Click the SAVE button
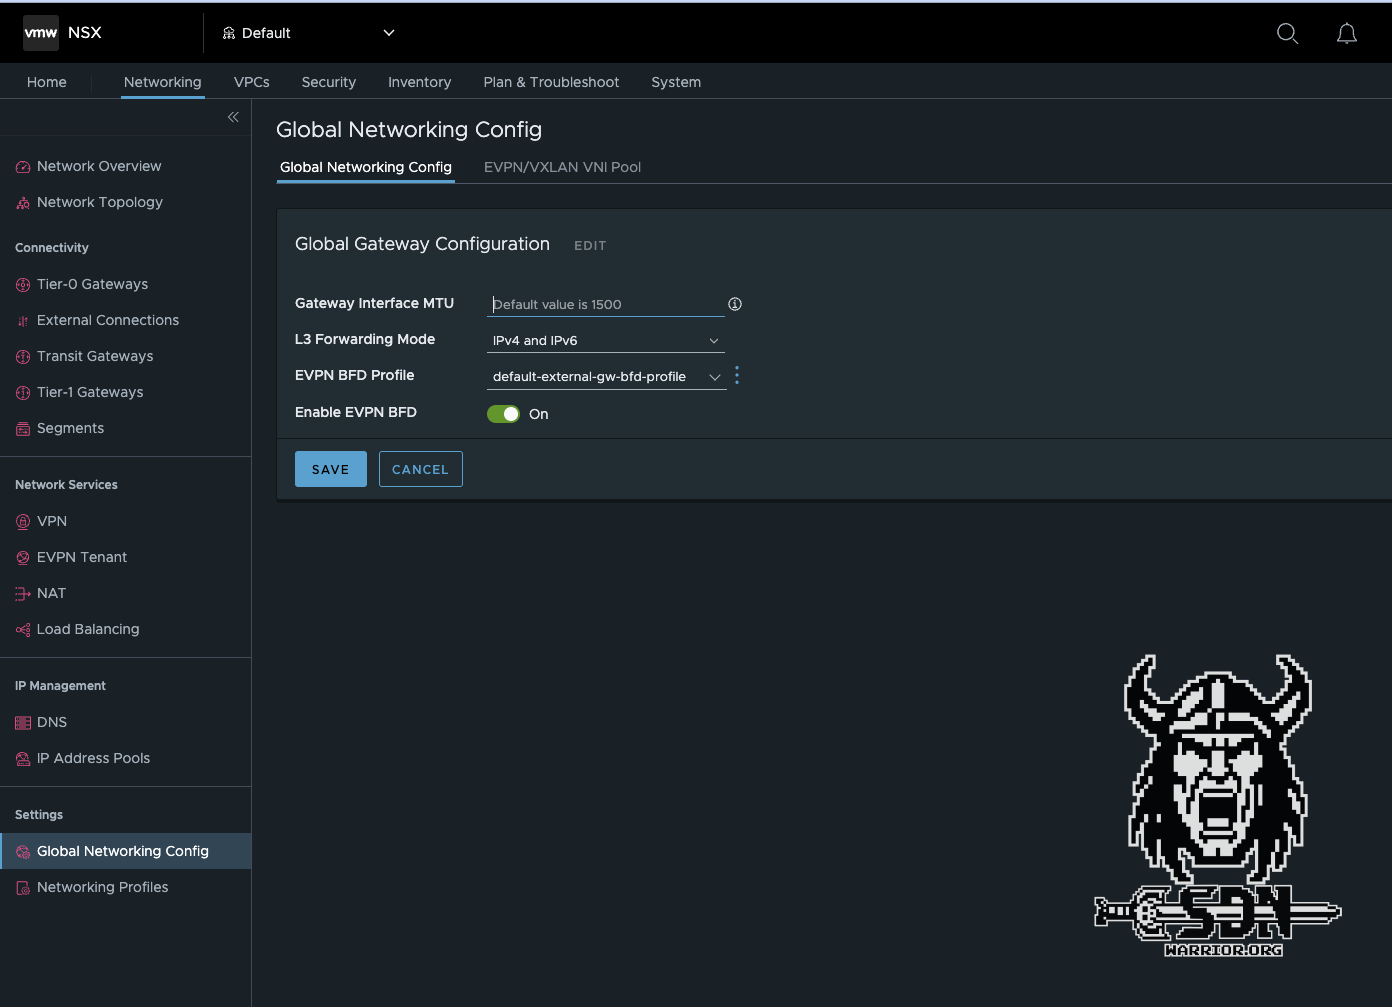The width and height of the screenshot is (1392, 1007). [x=330, y=468]
